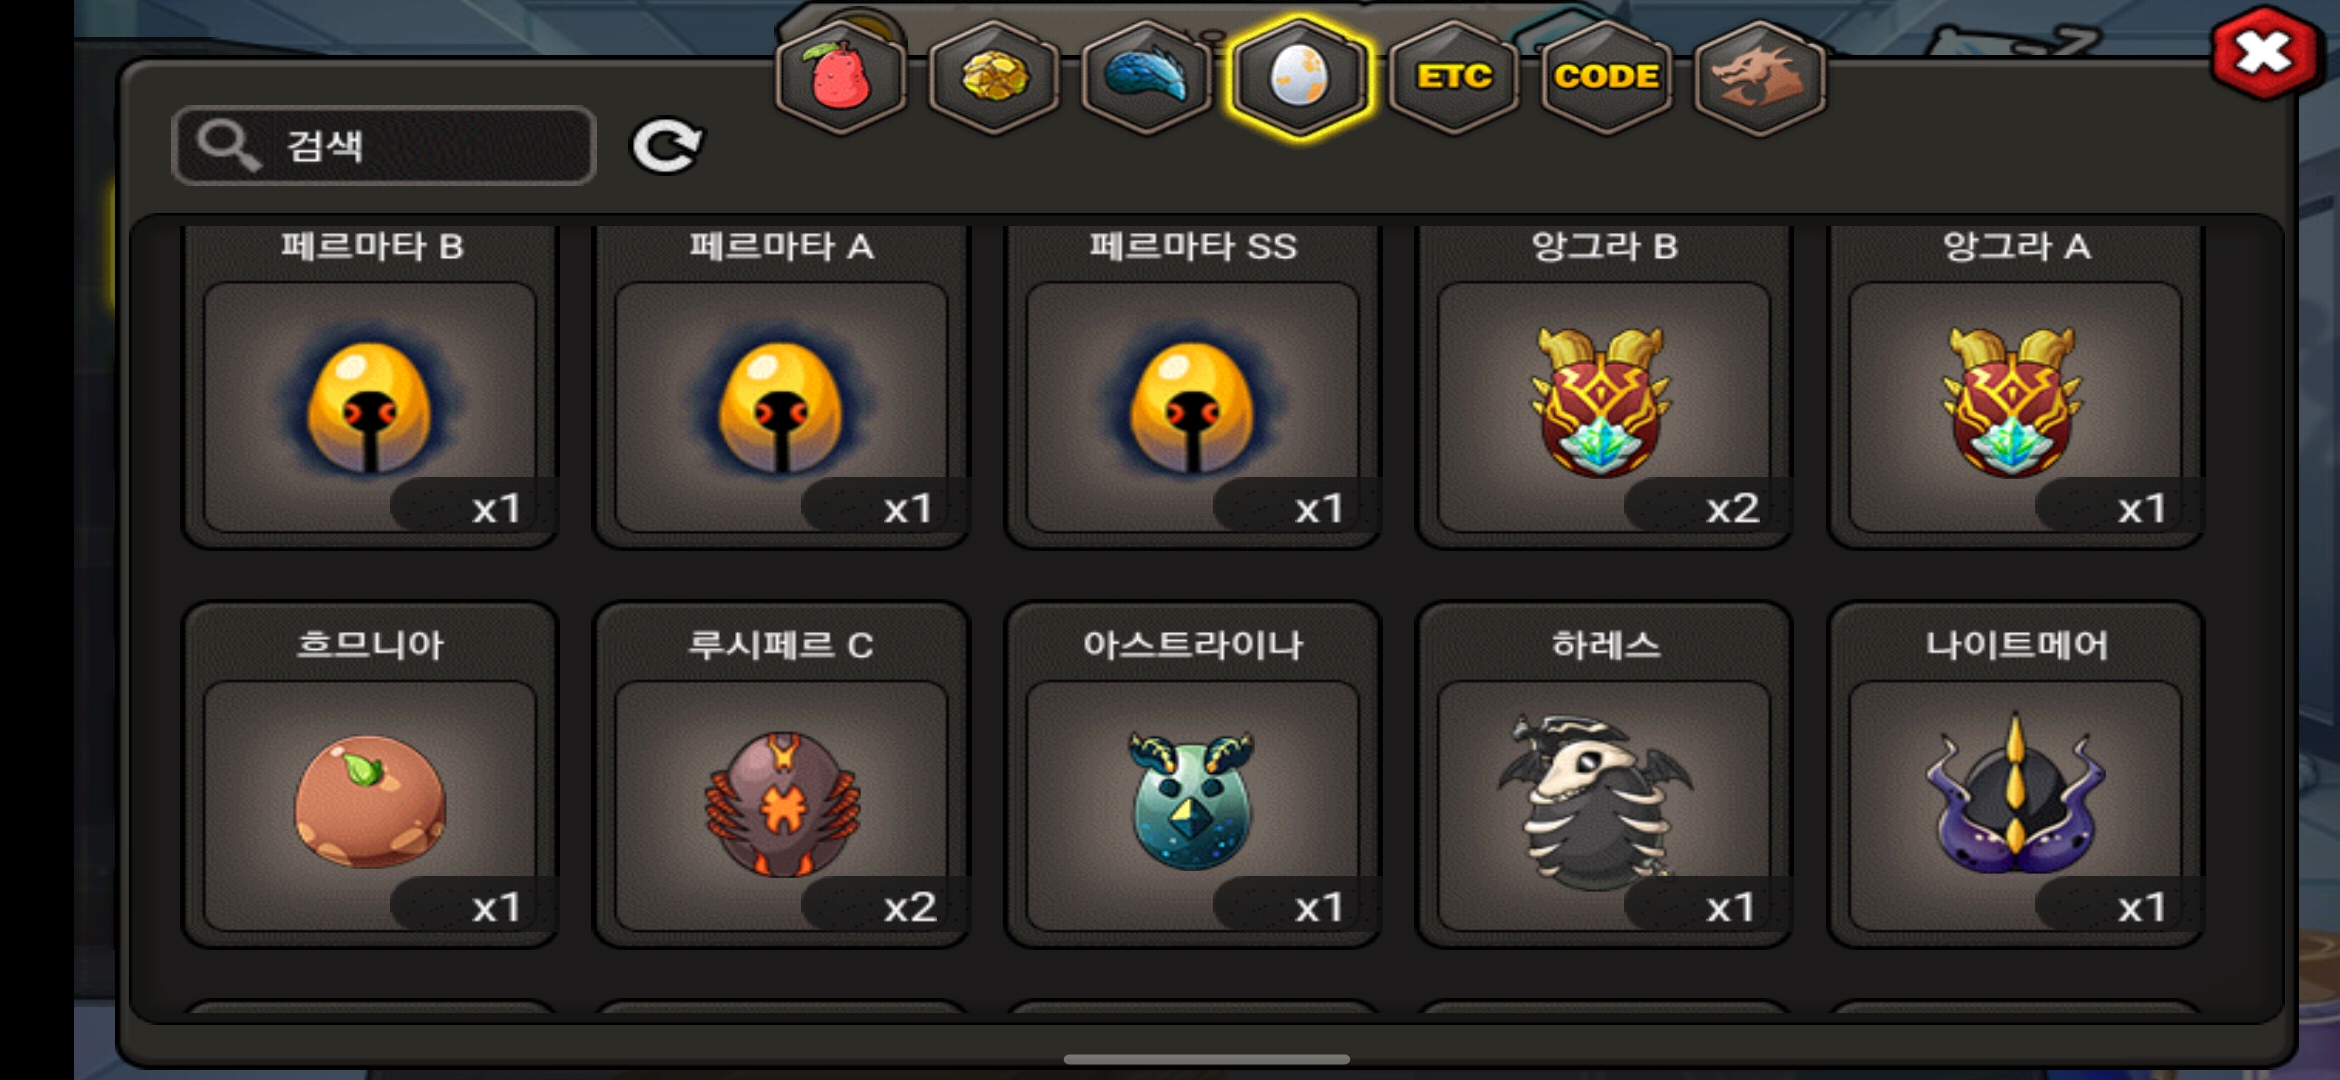
Task: Tap the 앙그라 A egg item
Action: 2015,385
